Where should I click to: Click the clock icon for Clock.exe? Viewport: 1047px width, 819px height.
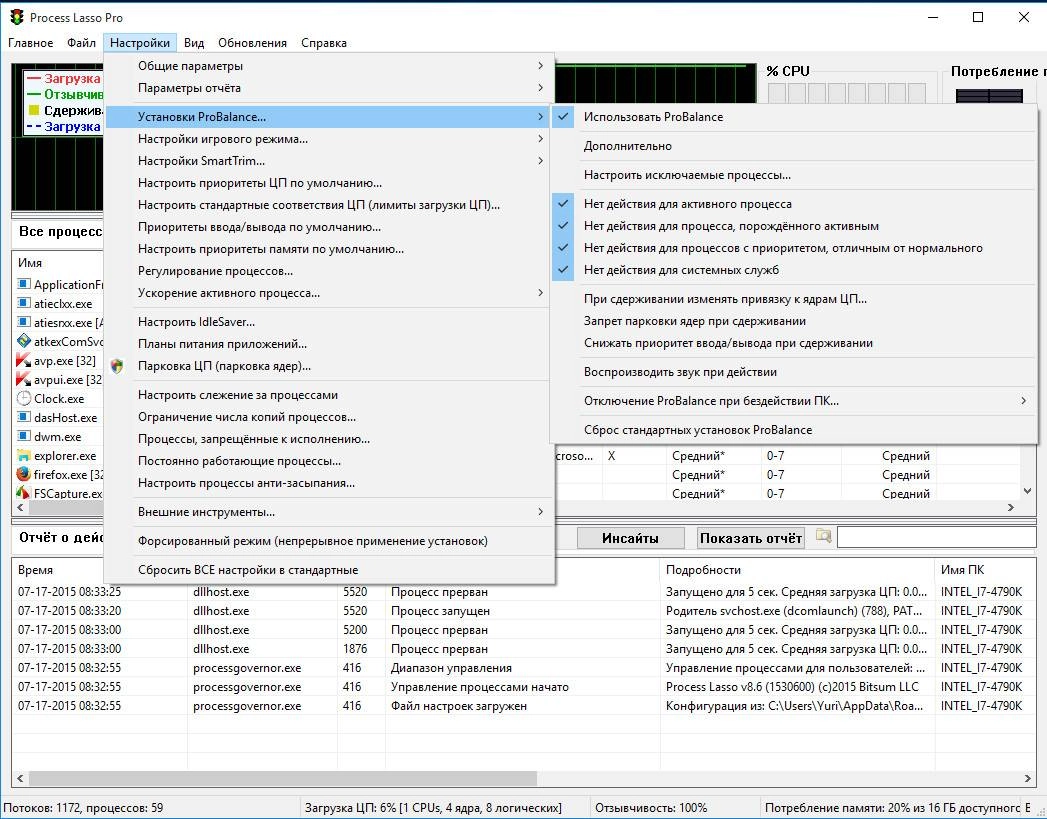[23, 398]
